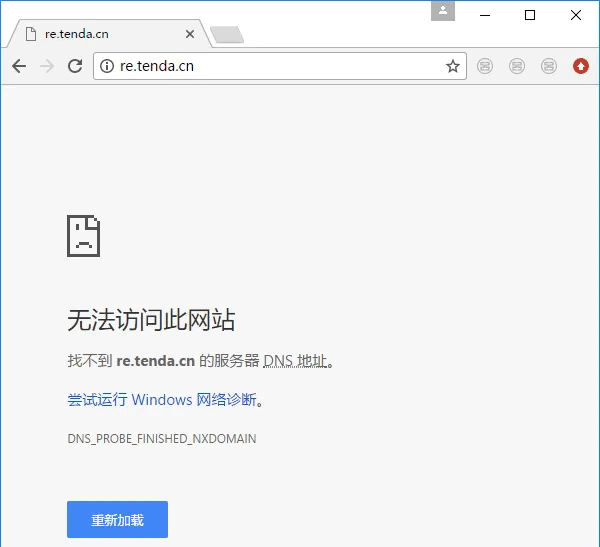Maximize the browser window
600x547 pixels.
click(530, 15)
